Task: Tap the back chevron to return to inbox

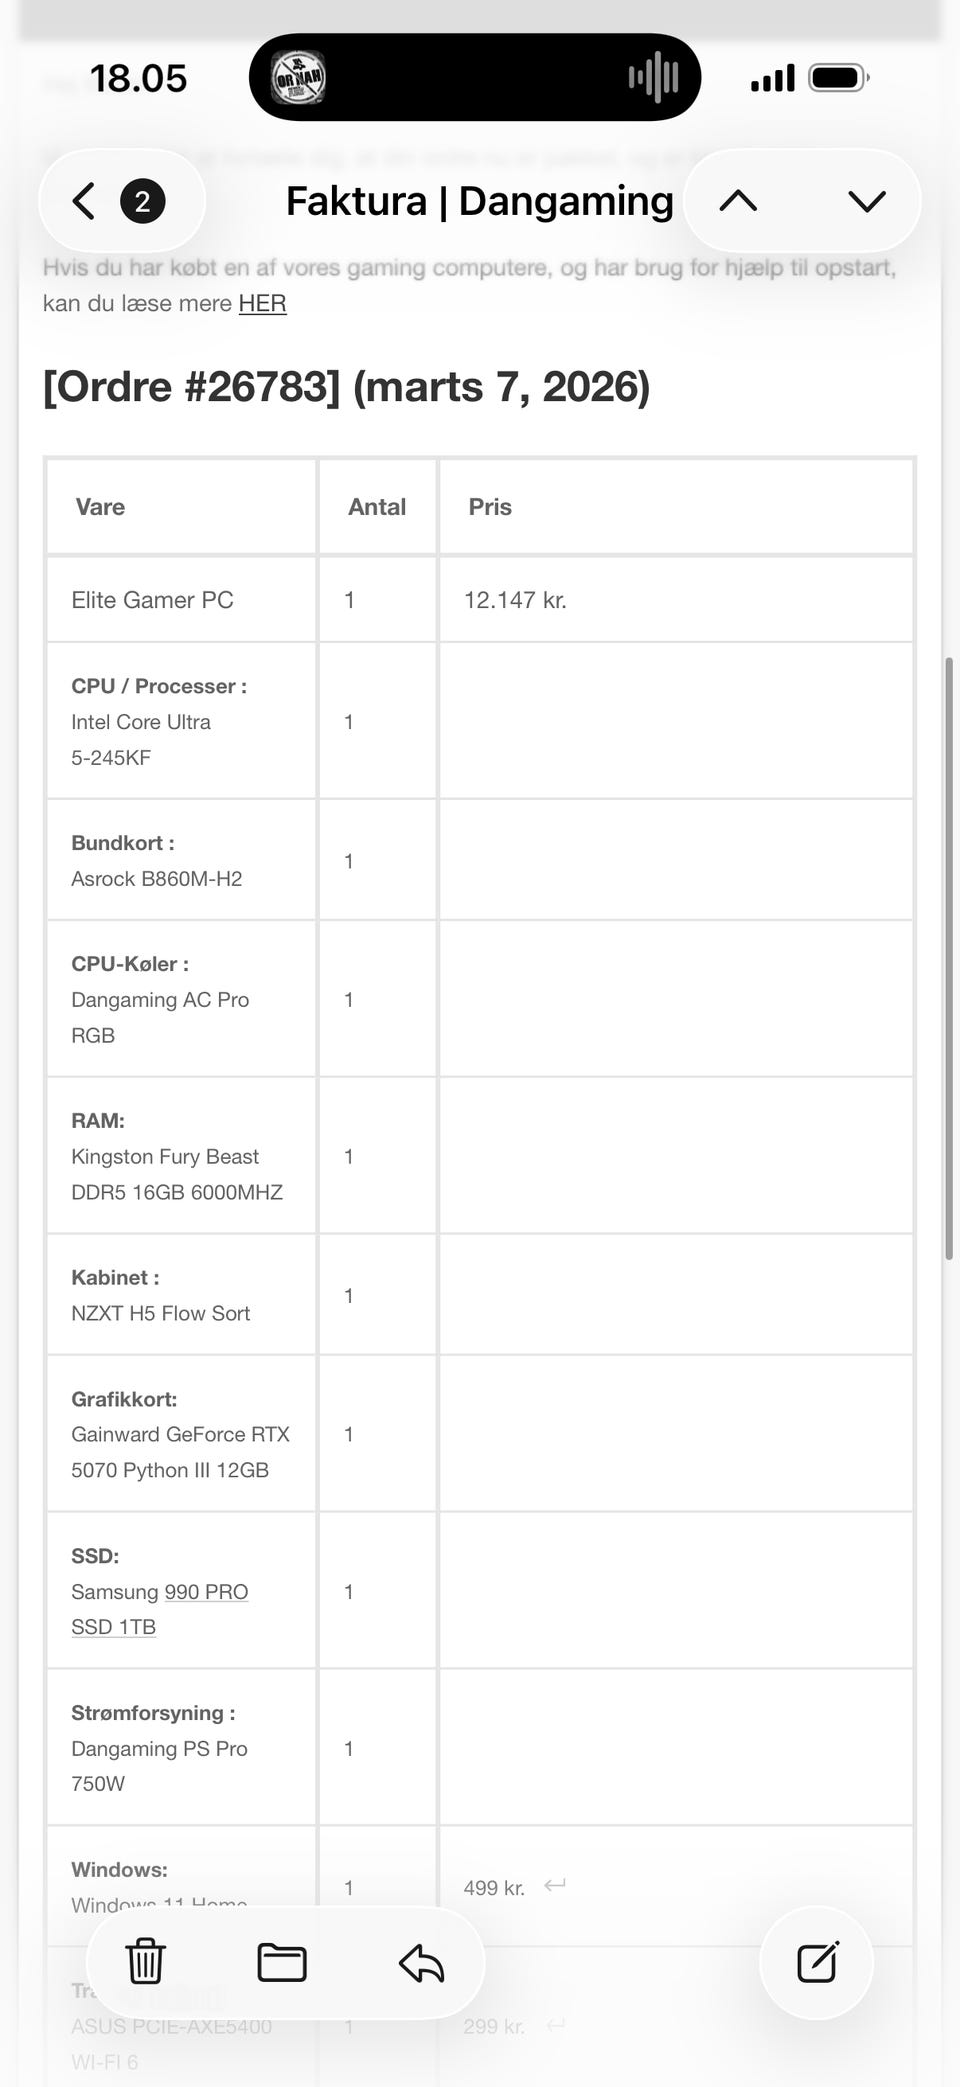Action: pyautogui.click(x=85, y=202)
